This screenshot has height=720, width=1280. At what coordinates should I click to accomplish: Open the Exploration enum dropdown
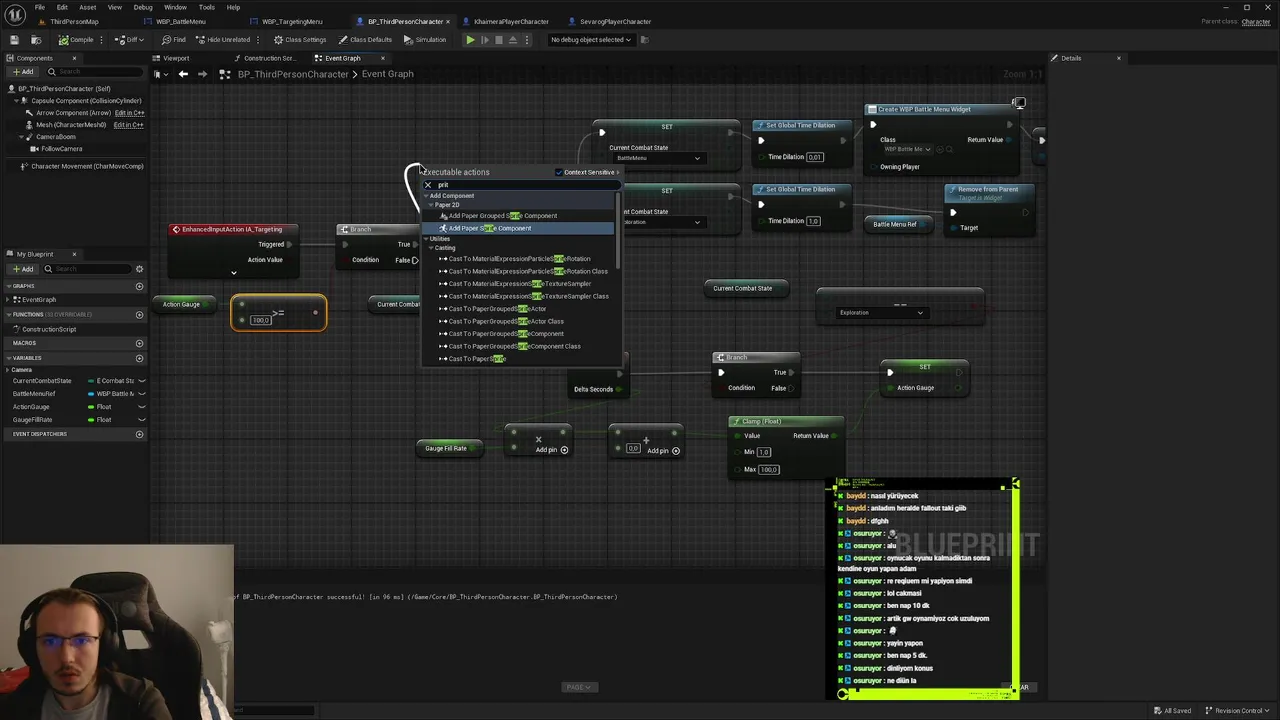(882, 313)
